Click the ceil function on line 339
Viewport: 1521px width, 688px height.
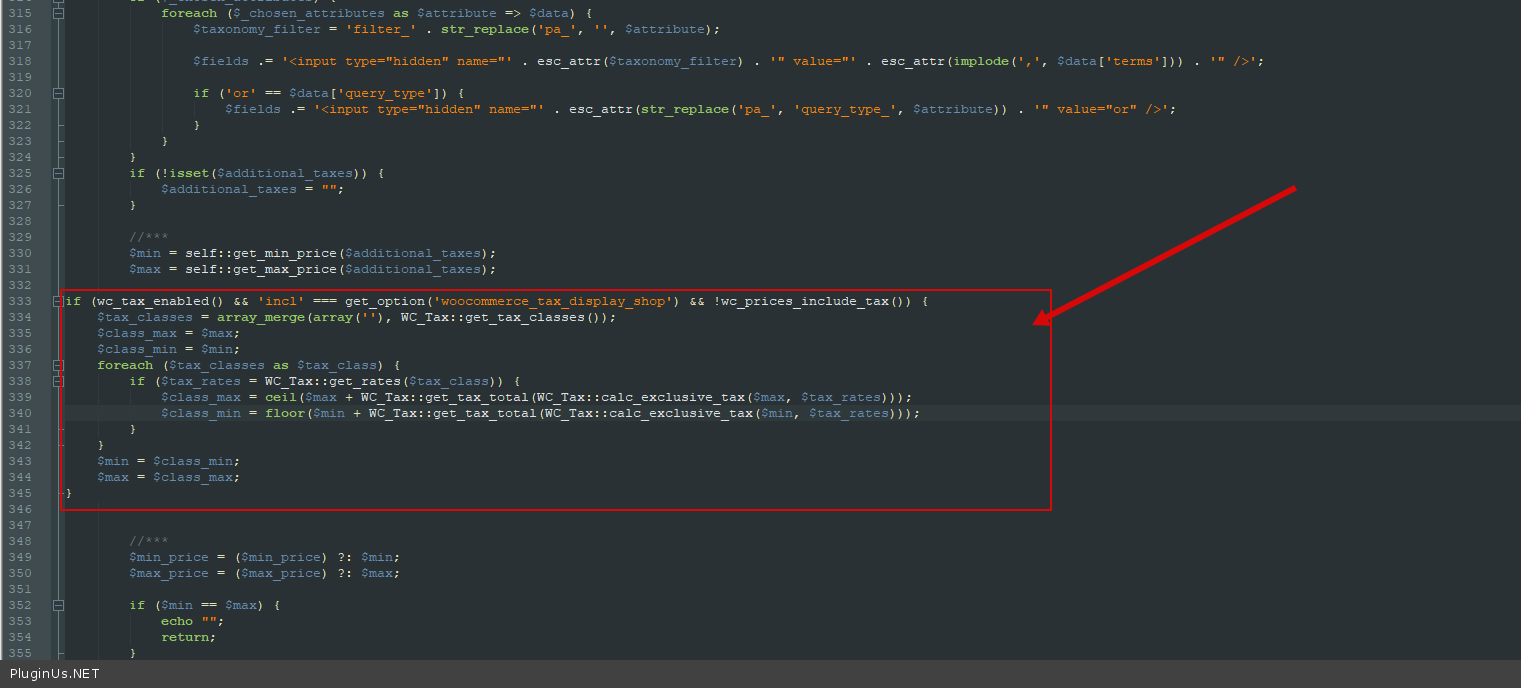pos(280,397)
